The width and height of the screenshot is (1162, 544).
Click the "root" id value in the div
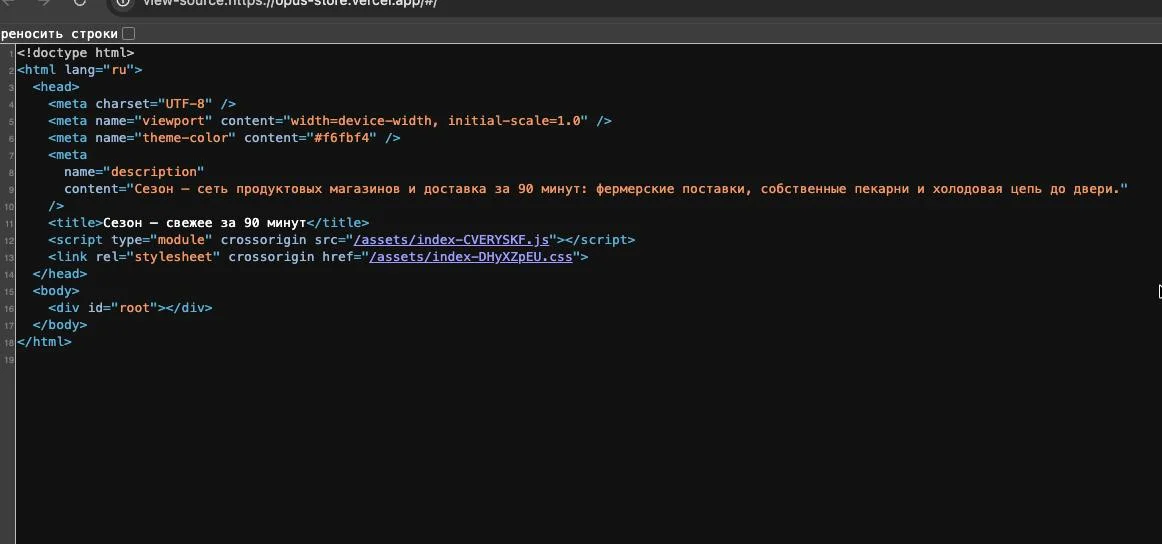click(x=134, y=308)
